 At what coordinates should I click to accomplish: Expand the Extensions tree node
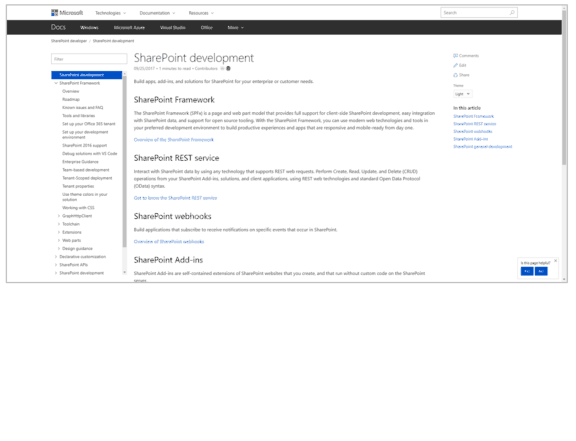[x=59, y=232]
